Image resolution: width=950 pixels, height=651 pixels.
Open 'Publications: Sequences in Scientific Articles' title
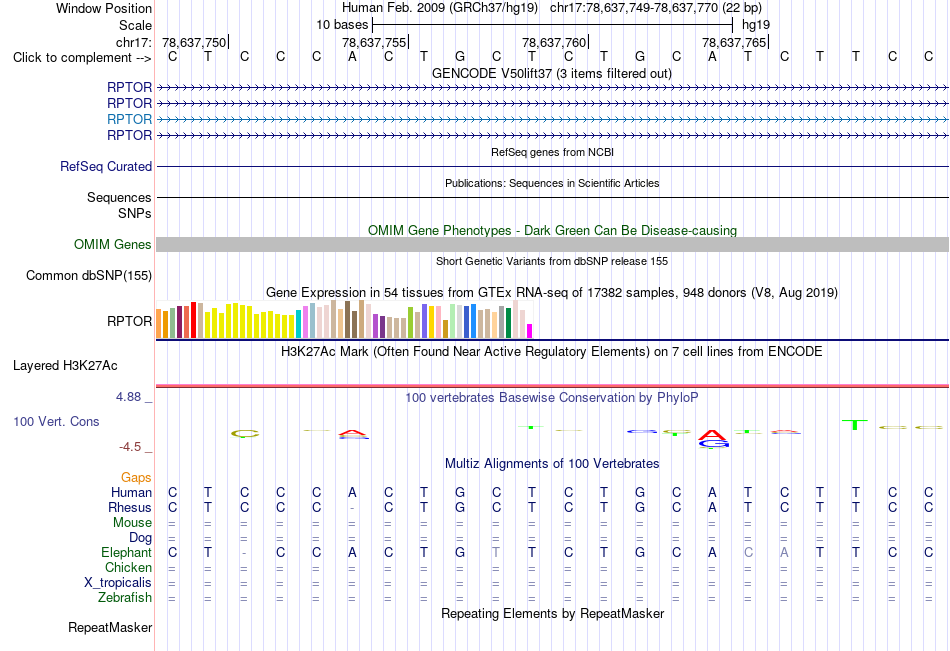pos(552,183)
